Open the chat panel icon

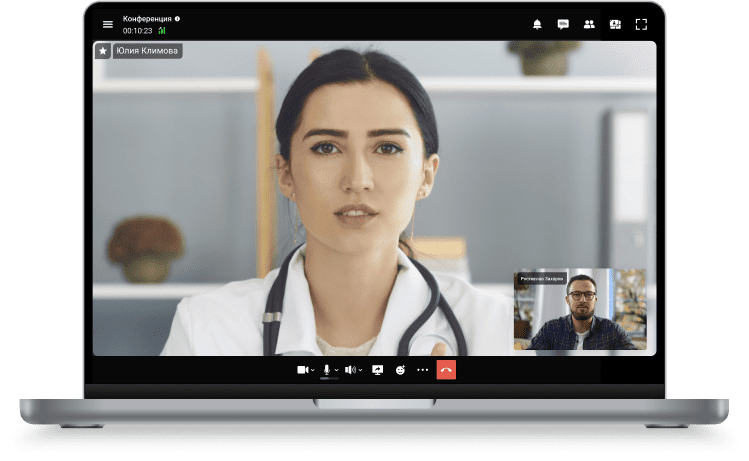click(563, 24)
